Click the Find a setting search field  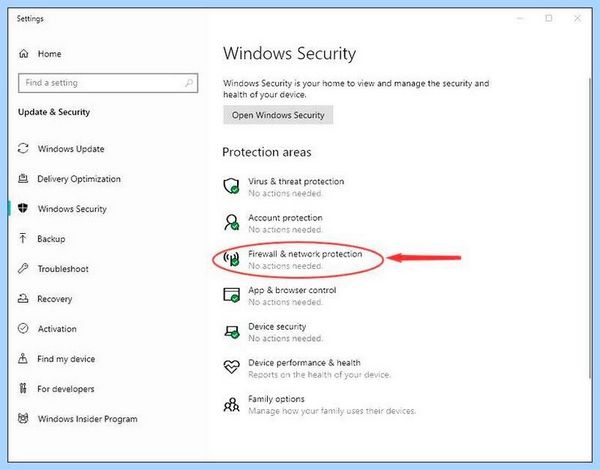coord(108,83)
